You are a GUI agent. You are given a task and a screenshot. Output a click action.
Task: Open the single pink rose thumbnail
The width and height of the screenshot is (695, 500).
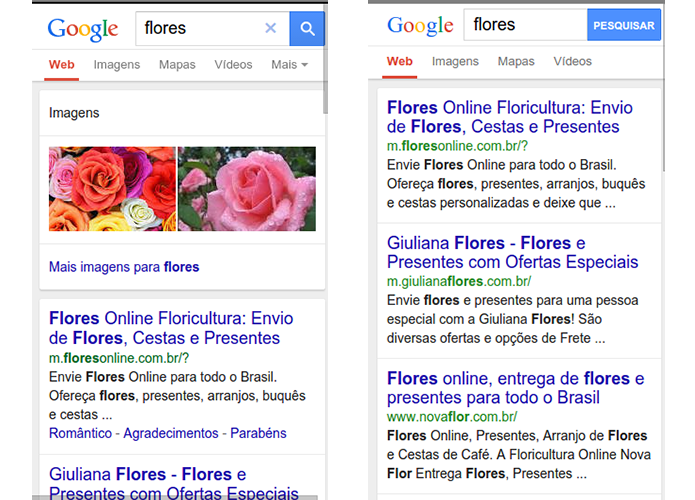click(x=247, y=189)
